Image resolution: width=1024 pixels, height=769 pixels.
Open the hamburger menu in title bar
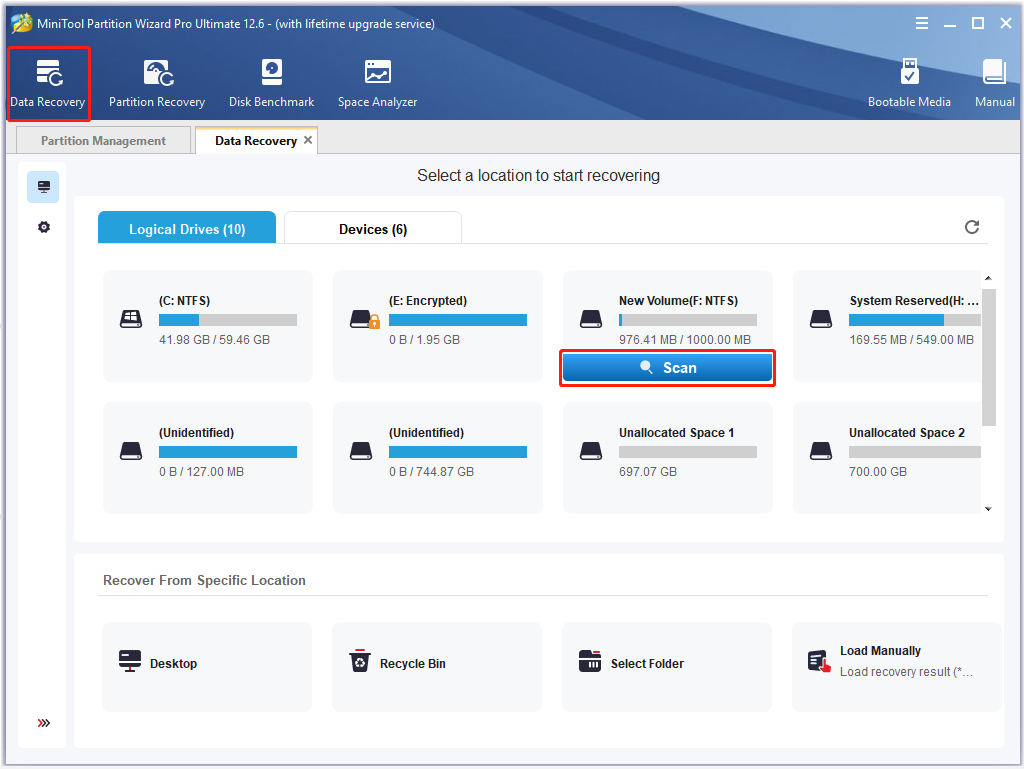(x=921, y=24)
